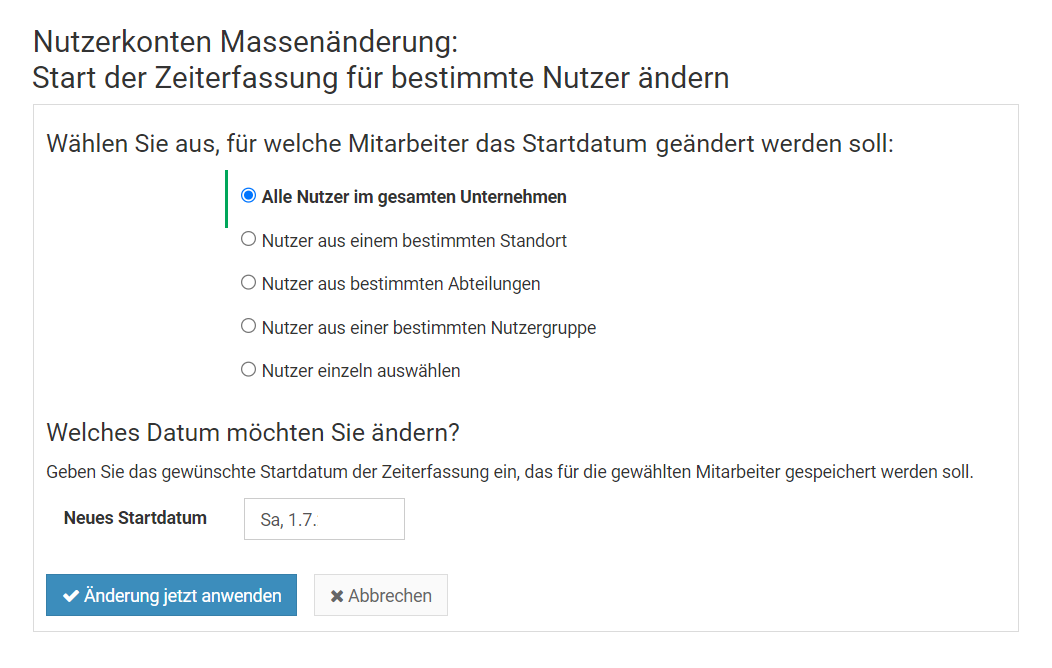Pick the "Nutzer aus einer bestimmten Nutzergruppe" radio button
Image resolution: width=1052 pixels, height=668 pixels.
[249, 326]
